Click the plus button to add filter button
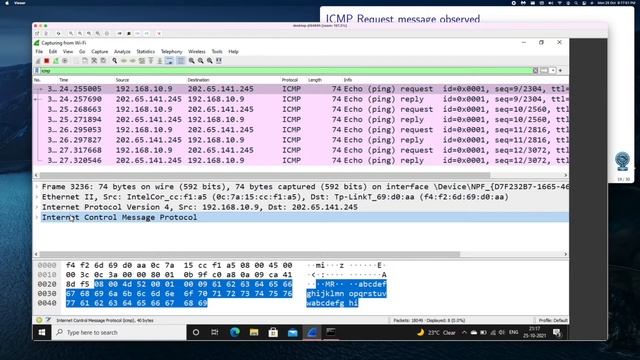This screenshot has width=640, height=360. point(560,71)
